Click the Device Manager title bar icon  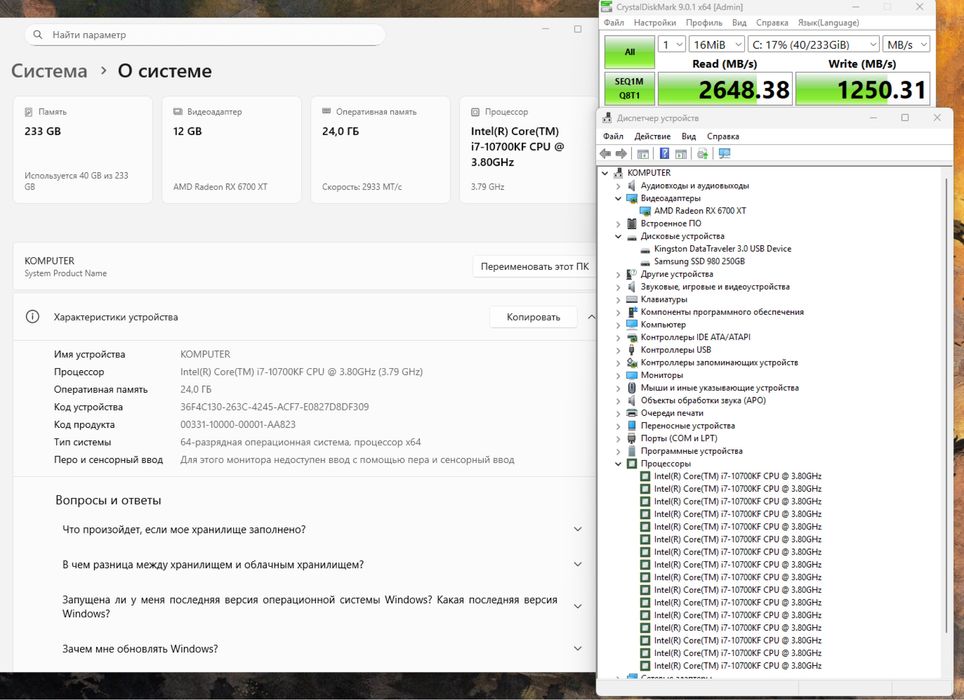point(607,117)
